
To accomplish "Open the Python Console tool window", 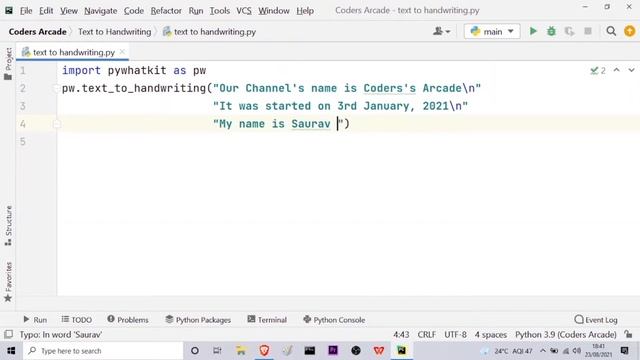I will pyautogui.click(x=334, y=320).
